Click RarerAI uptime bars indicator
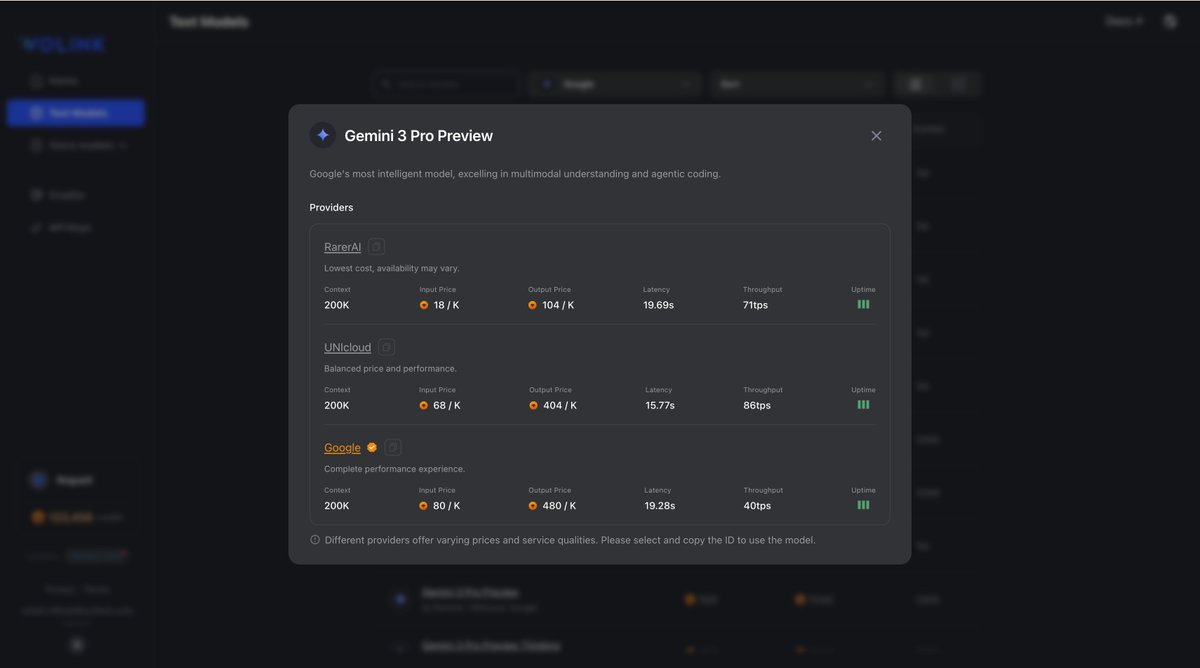 coord(863,304)
